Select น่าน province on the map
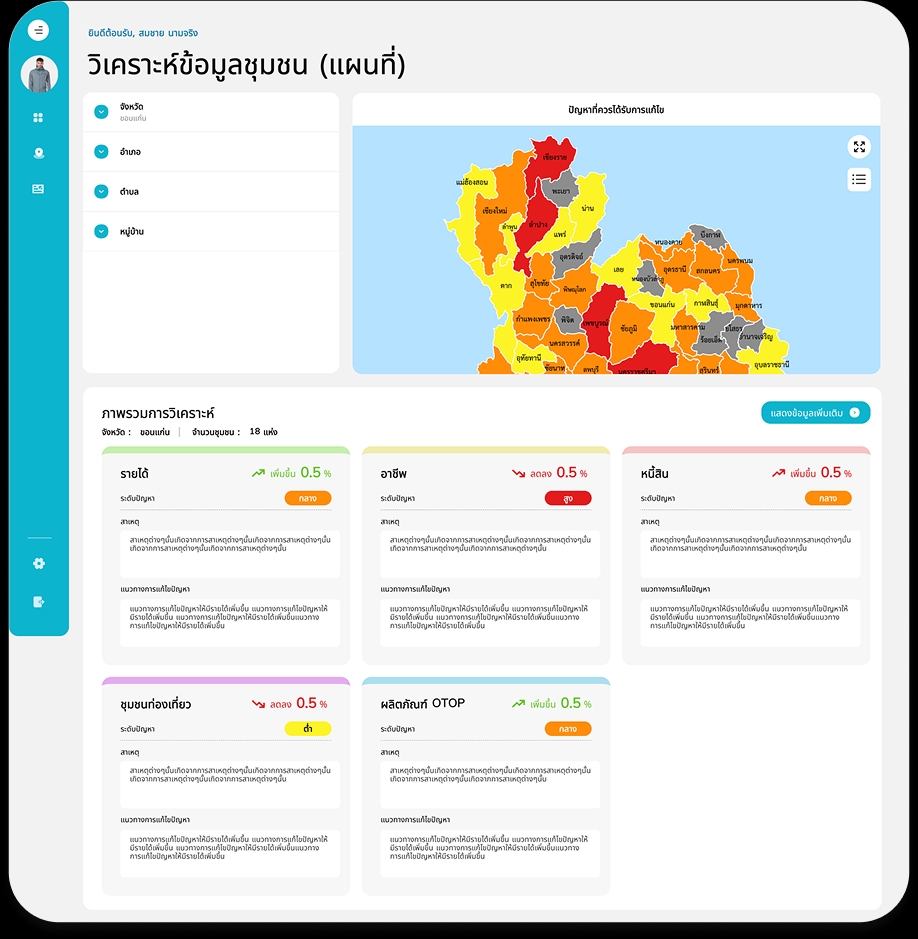Screen dimensions: 918x939 (x=587, y=208)
